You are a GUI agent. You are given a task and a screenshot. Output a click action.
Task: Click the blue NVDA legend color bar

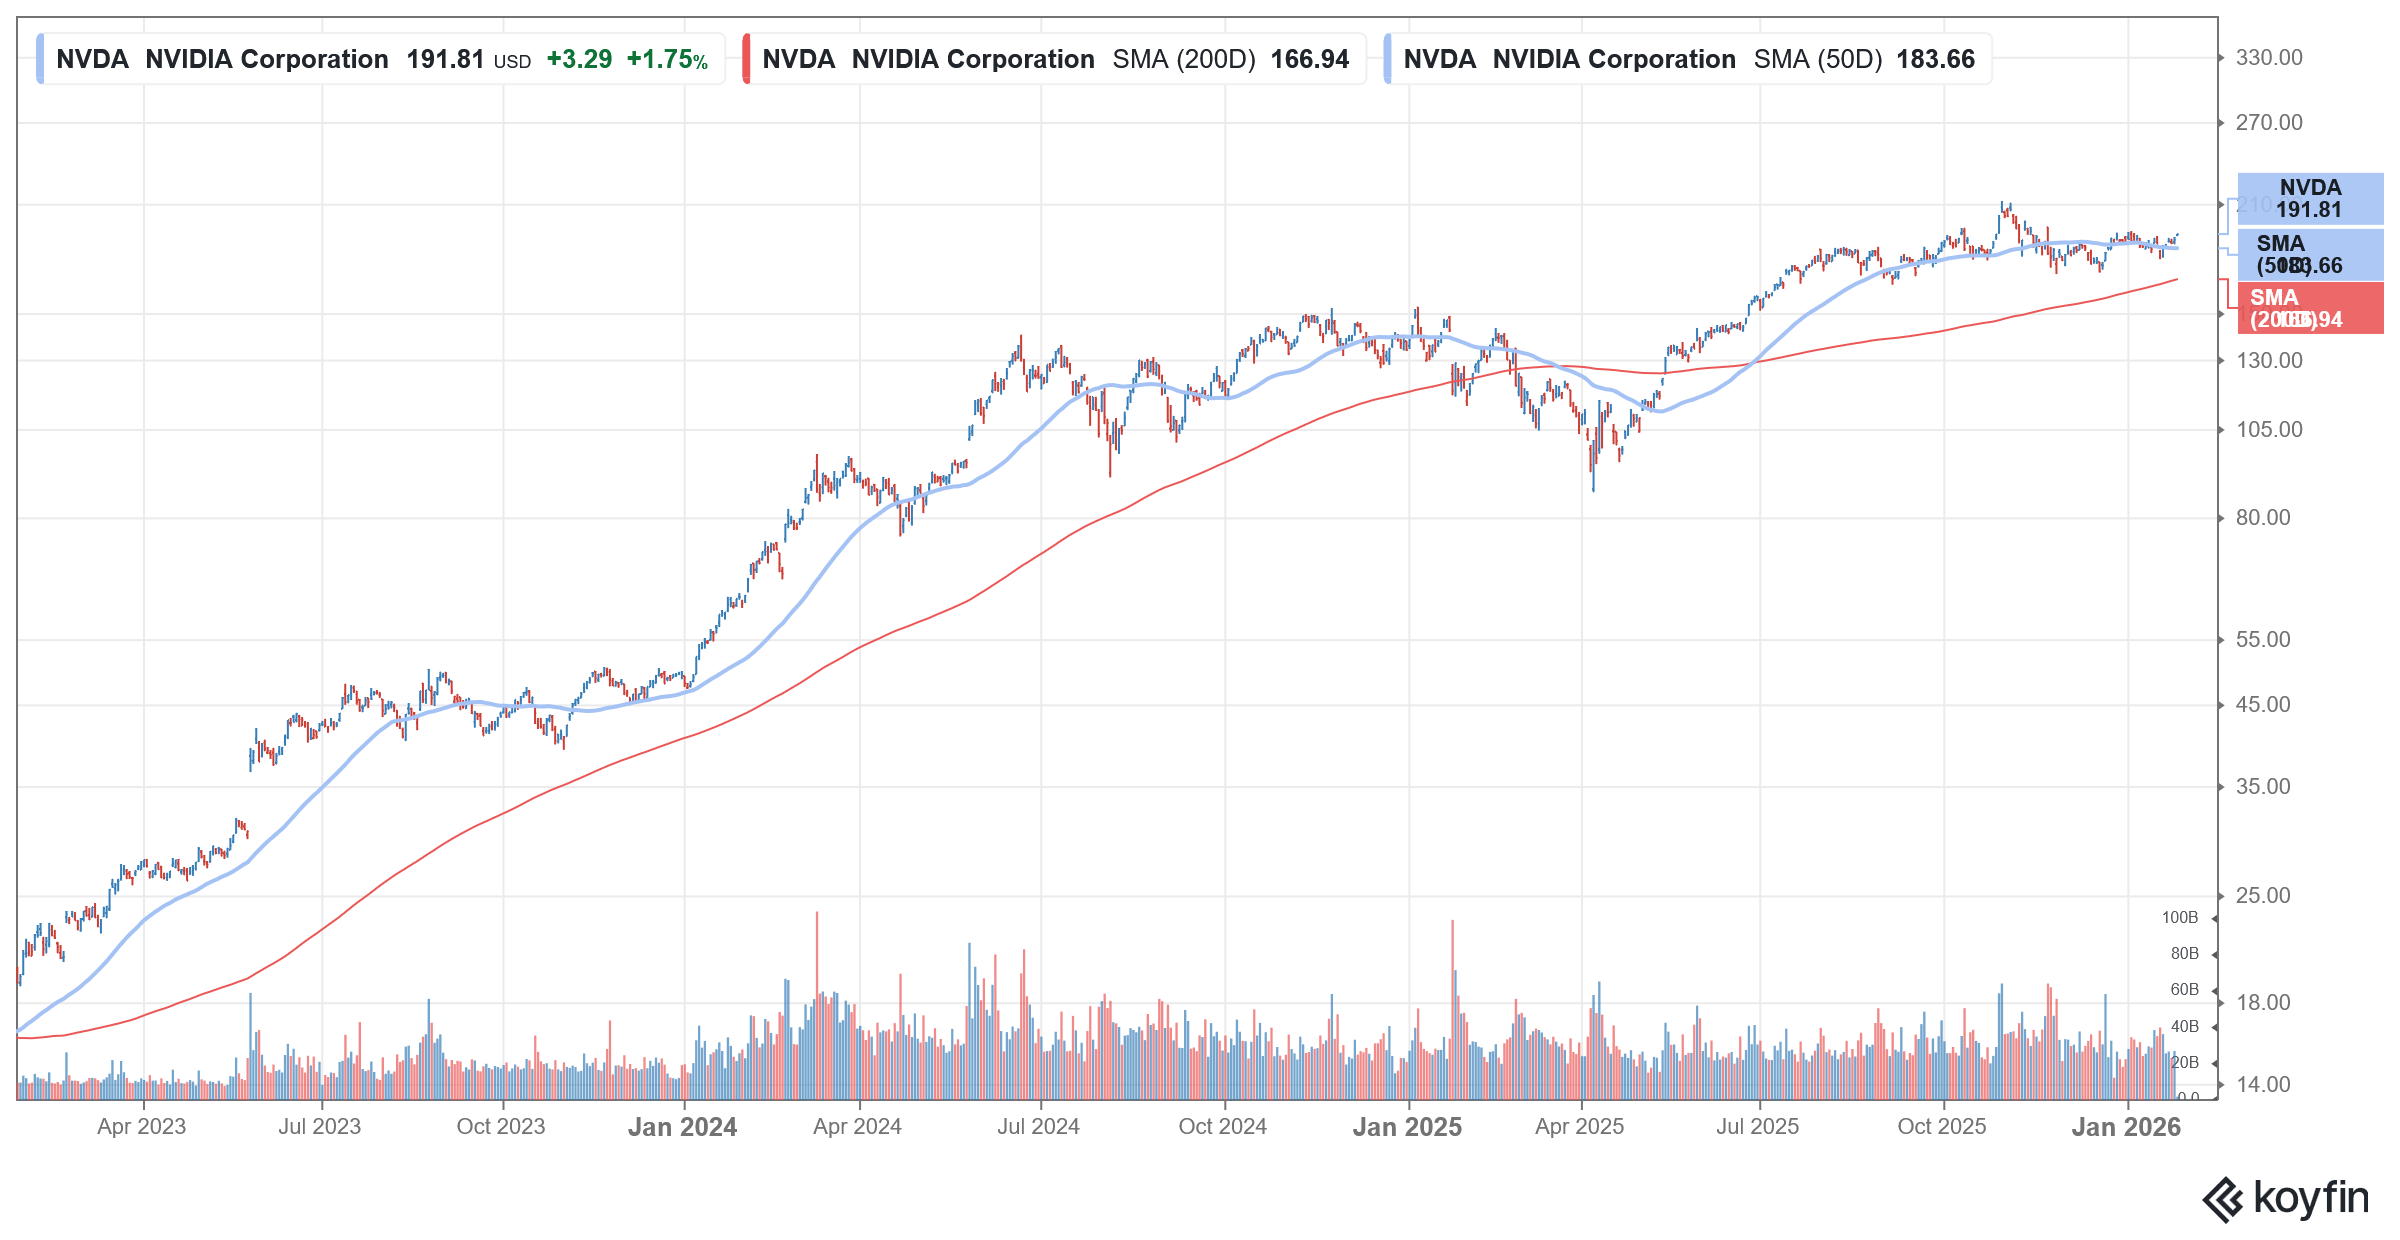pos(40,59)
